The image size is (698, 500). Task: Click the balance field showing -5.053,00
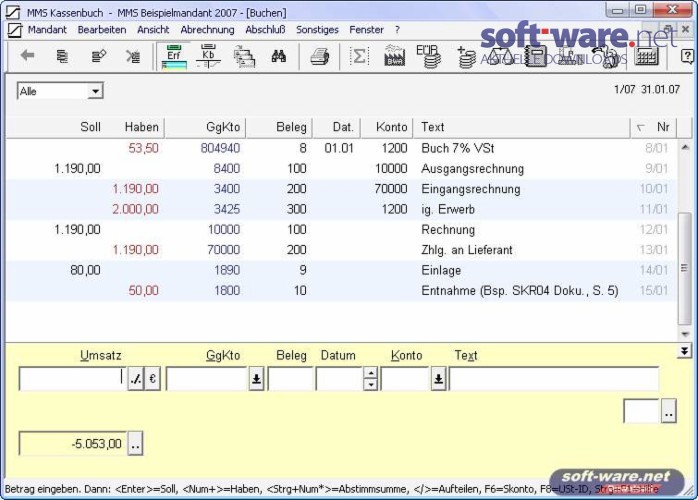[x=73, y=443]
